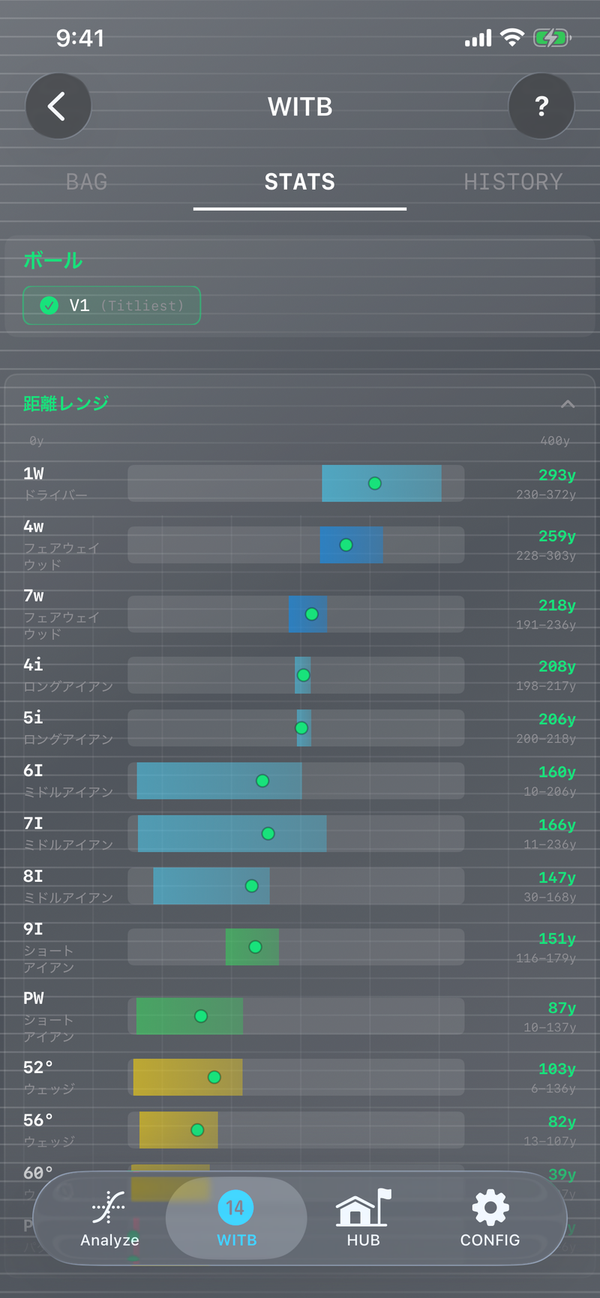Switch to the BAG tab
The height and width of the screenshot is (1298, 600).
tap(87, 182)
